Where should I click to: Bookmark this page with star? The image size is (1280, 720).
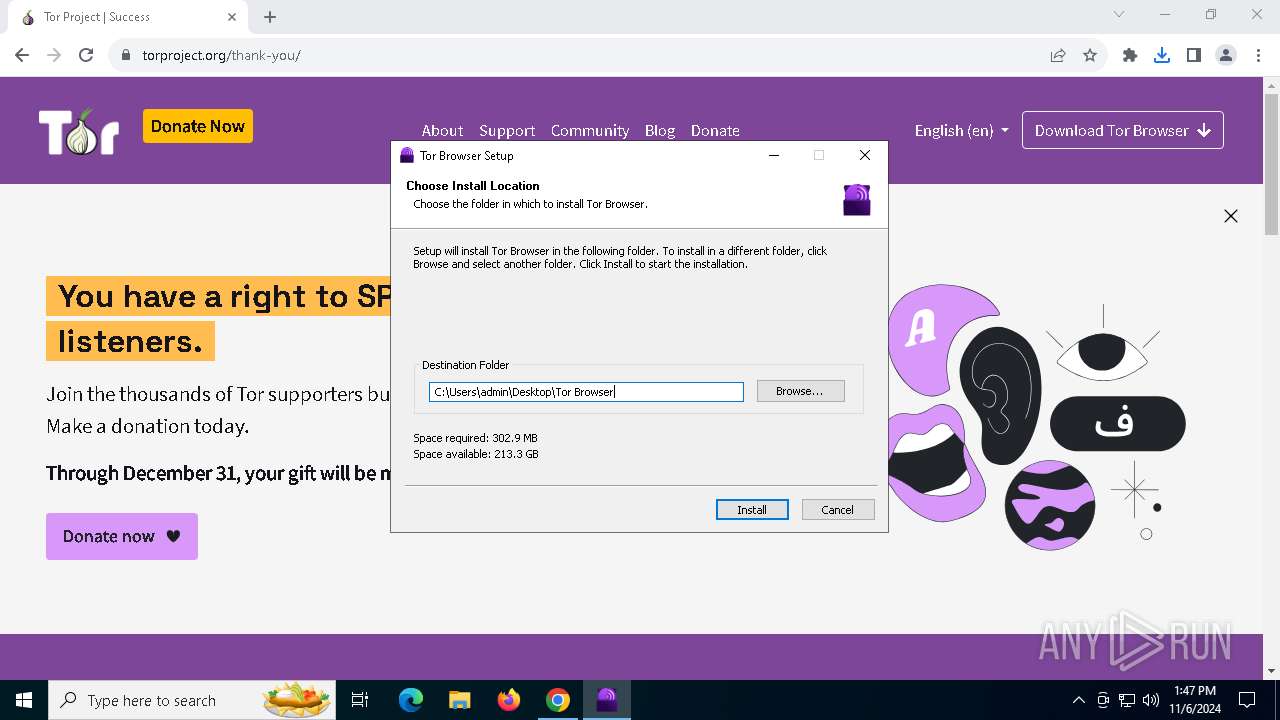point(1090,55)
